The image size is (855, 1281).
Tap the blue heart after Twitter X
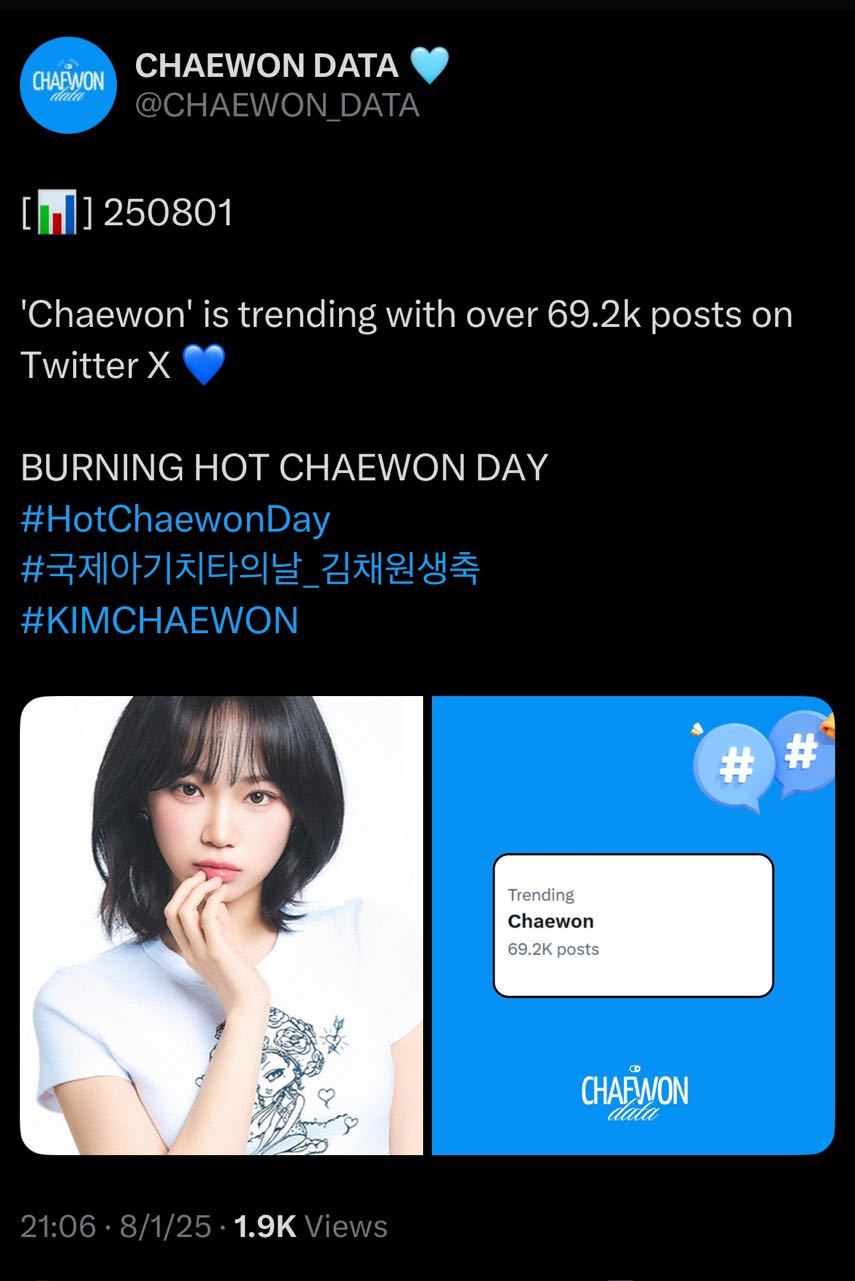(x=204, y=366)
